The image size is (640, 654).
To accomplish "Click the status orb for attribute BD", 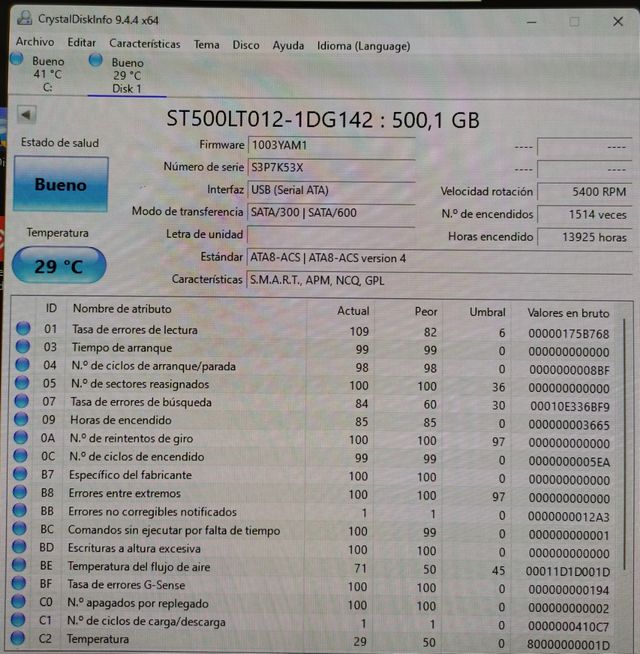I will coord(19,546).
